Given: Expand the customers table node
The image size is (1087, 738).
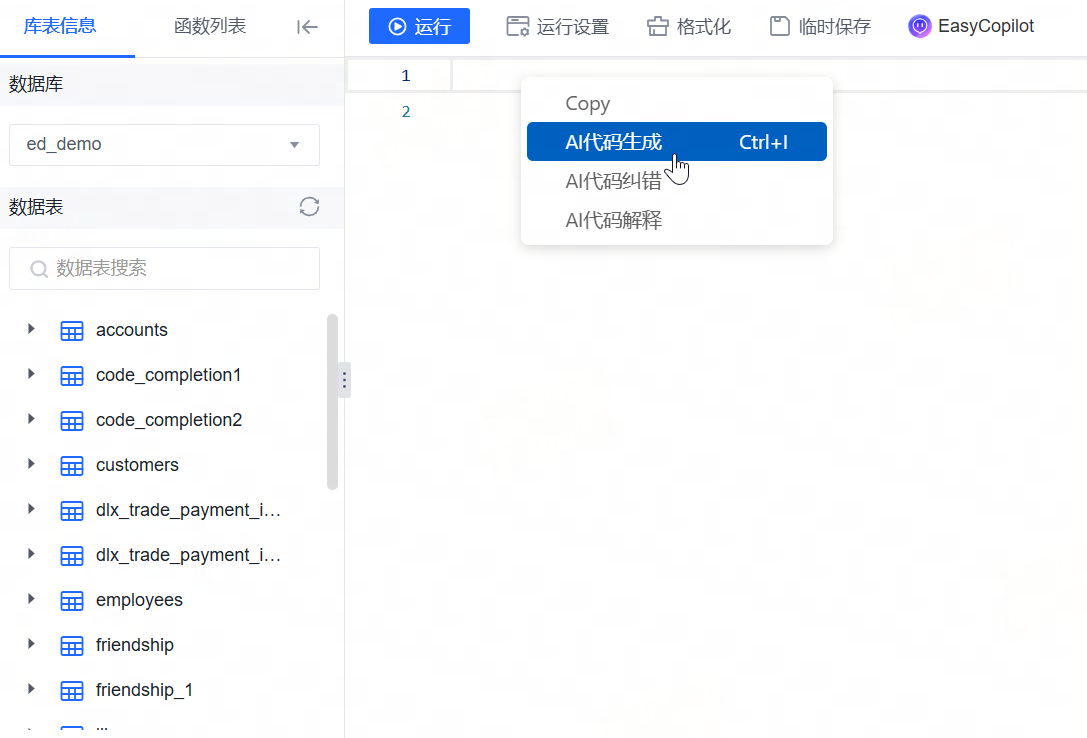Looking at the screenshot, I should (31, 464).
